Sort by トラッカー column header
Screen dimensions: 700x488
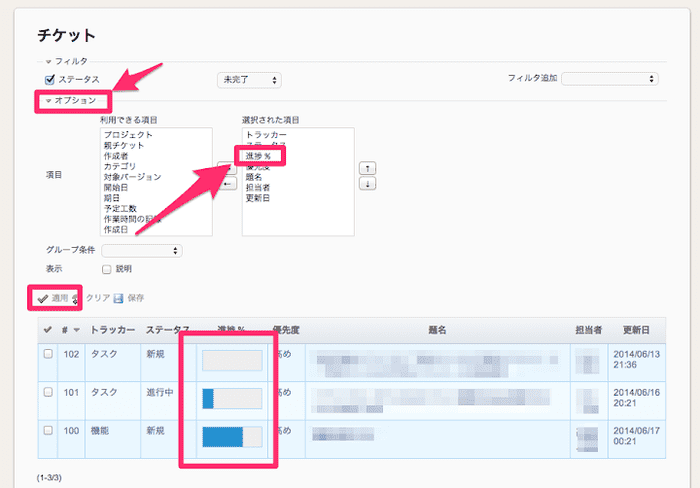pyautogui.click(x=112, y=330)
